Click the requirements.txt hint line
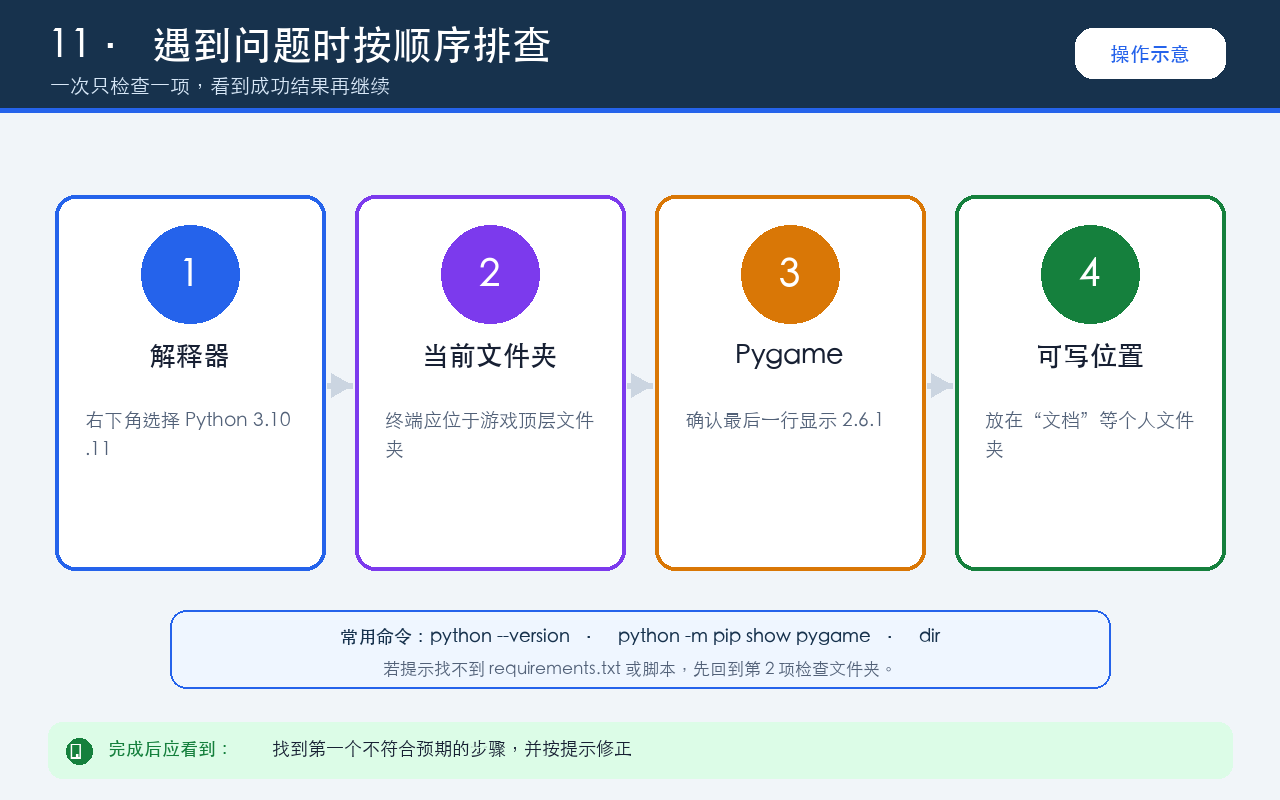 point(640,668)
